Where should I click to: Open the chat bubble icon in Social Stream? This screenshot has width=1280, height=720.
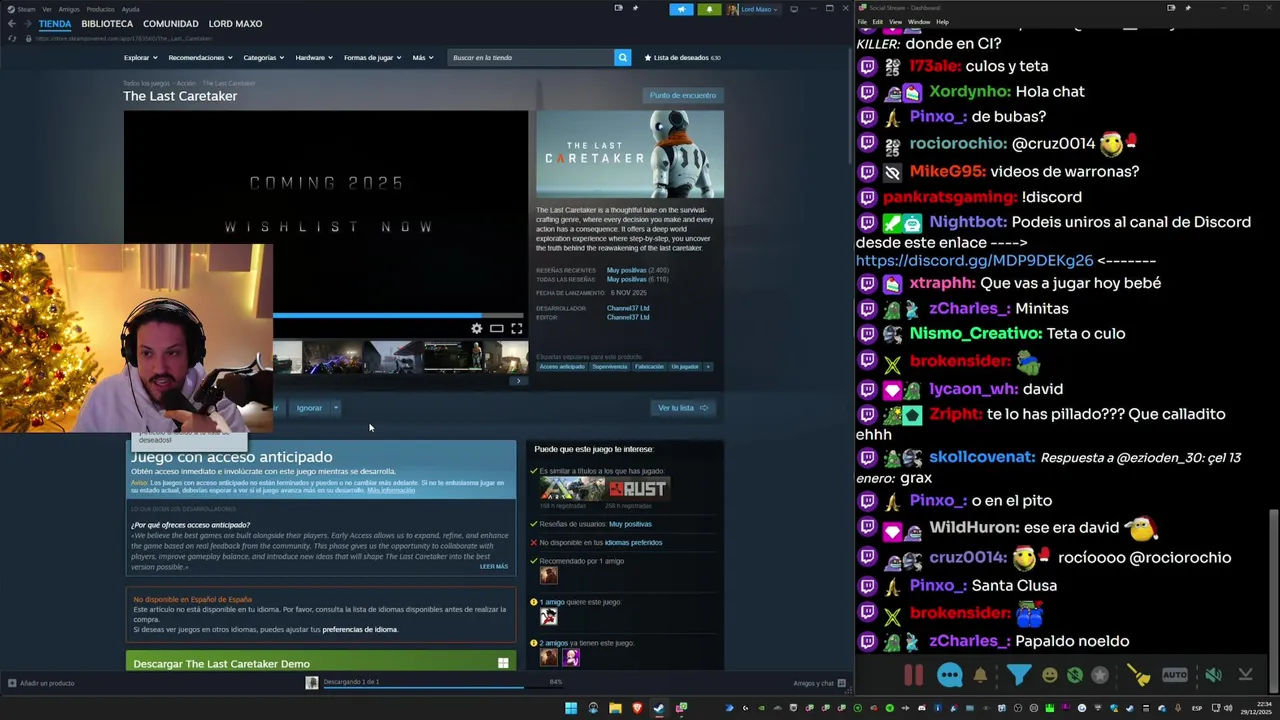pos(950,675)
